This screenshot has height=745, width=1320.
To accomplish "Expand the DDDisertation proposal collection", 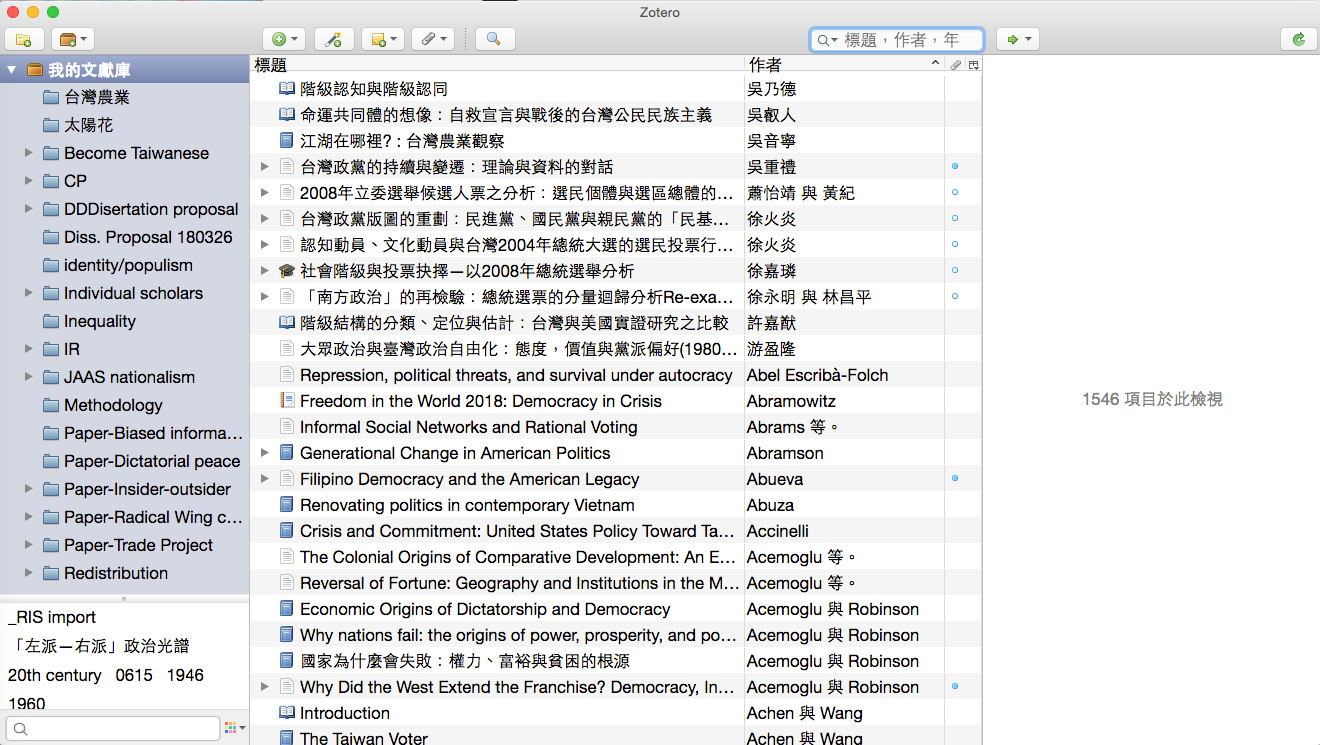I will 28,209.
